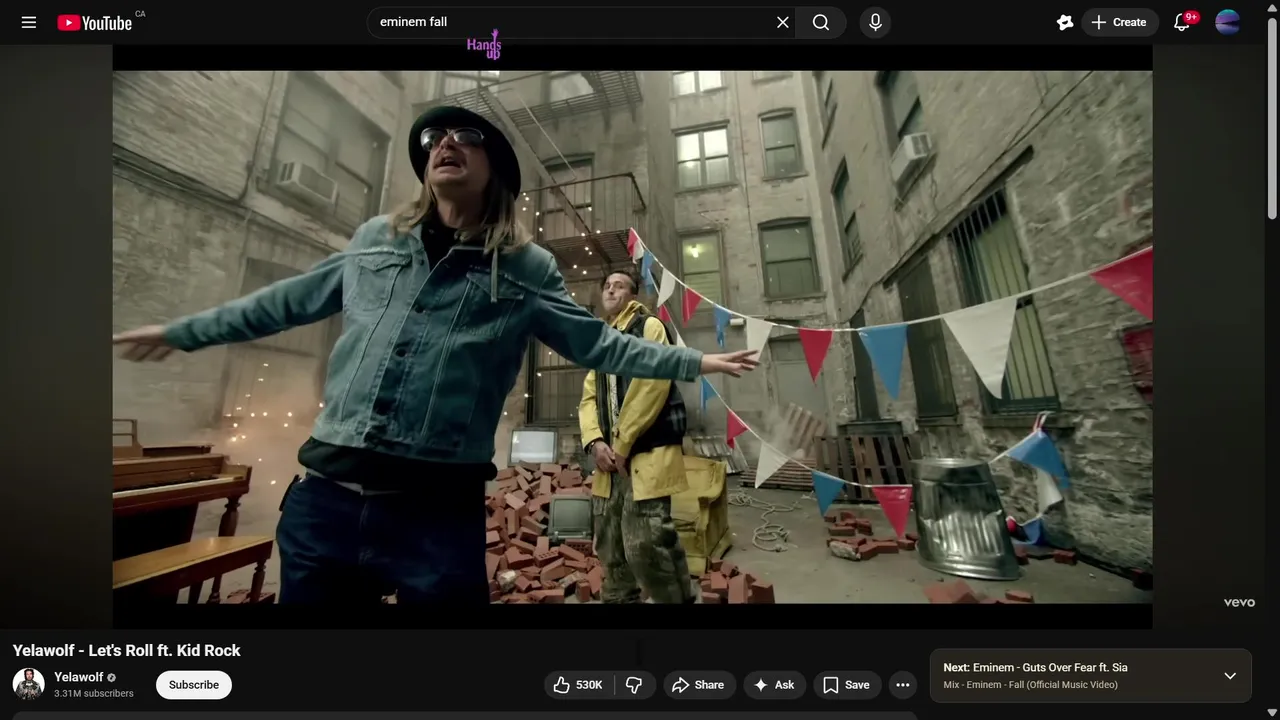Screen dimensions: 1280x720
Task: Click the title 'Yelawolf - Let's Roll ft. Kid Rock'
Action: [x=127, y=650]
